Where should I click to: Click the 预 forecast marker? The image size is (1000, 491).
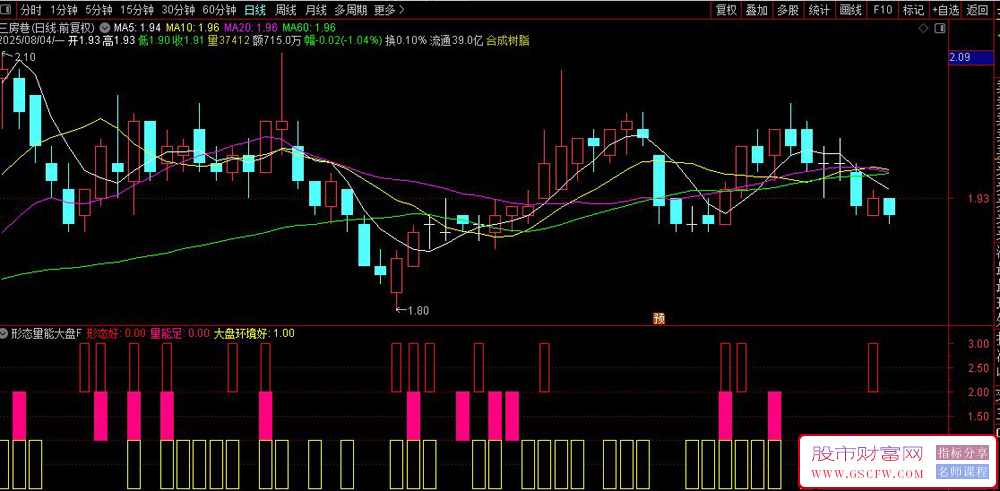click(x=659, y=318)
